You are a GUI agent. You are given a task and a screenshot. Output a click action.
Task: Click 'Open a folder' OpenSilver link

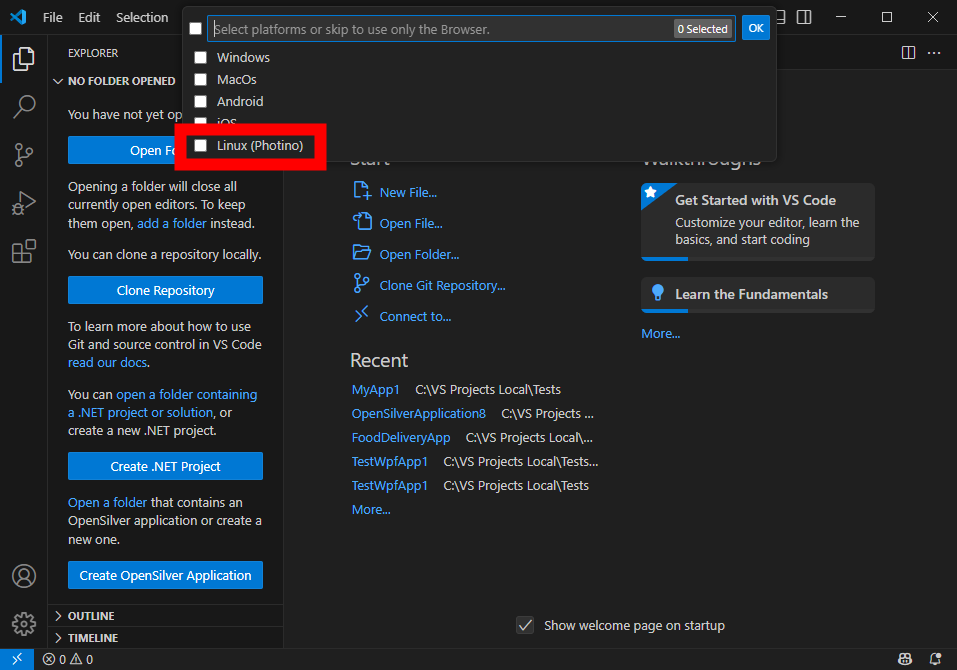[x=107, y=502]
